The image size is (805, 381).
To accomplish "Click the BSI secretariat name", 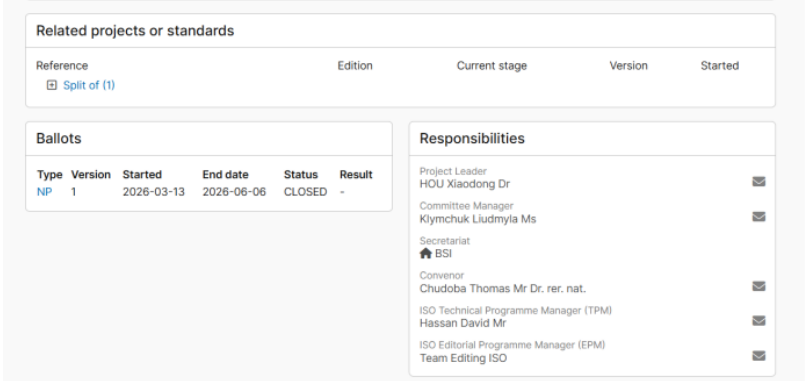I will [444, 254].
